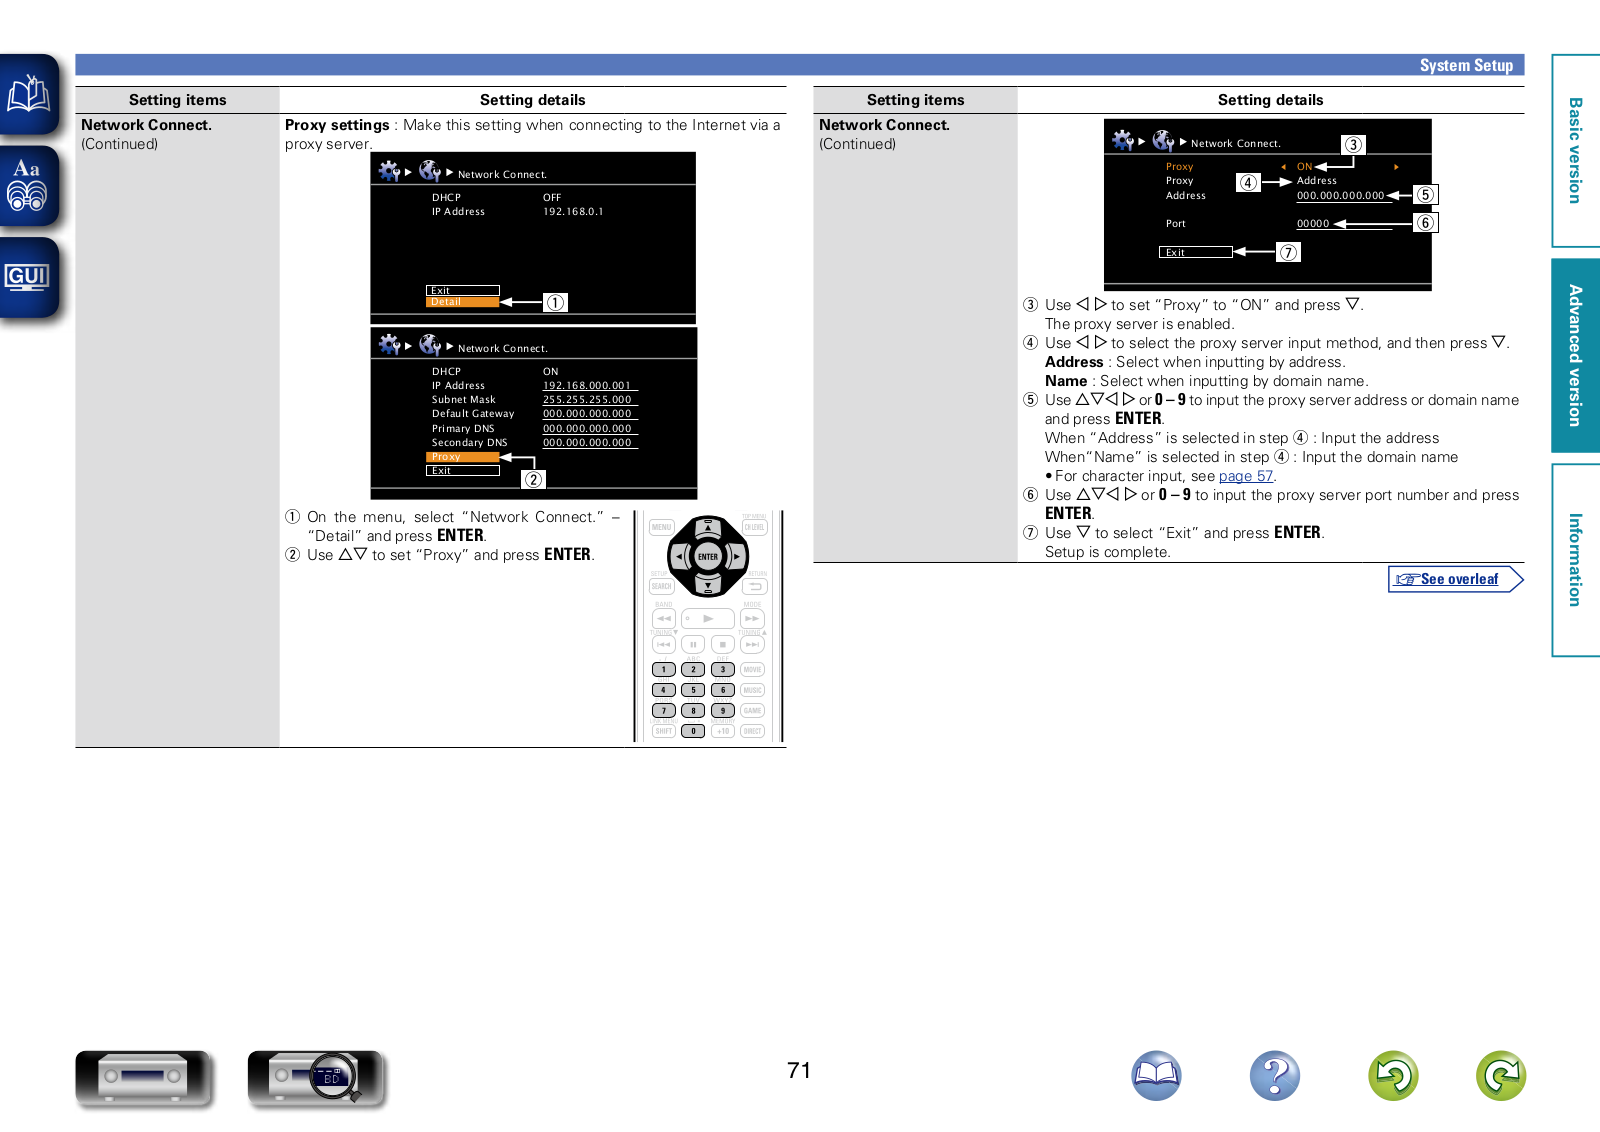This screenshot has width=1600, height=1132.
Task: Click the green back arrow icon
Action: click(1393, 1076)
